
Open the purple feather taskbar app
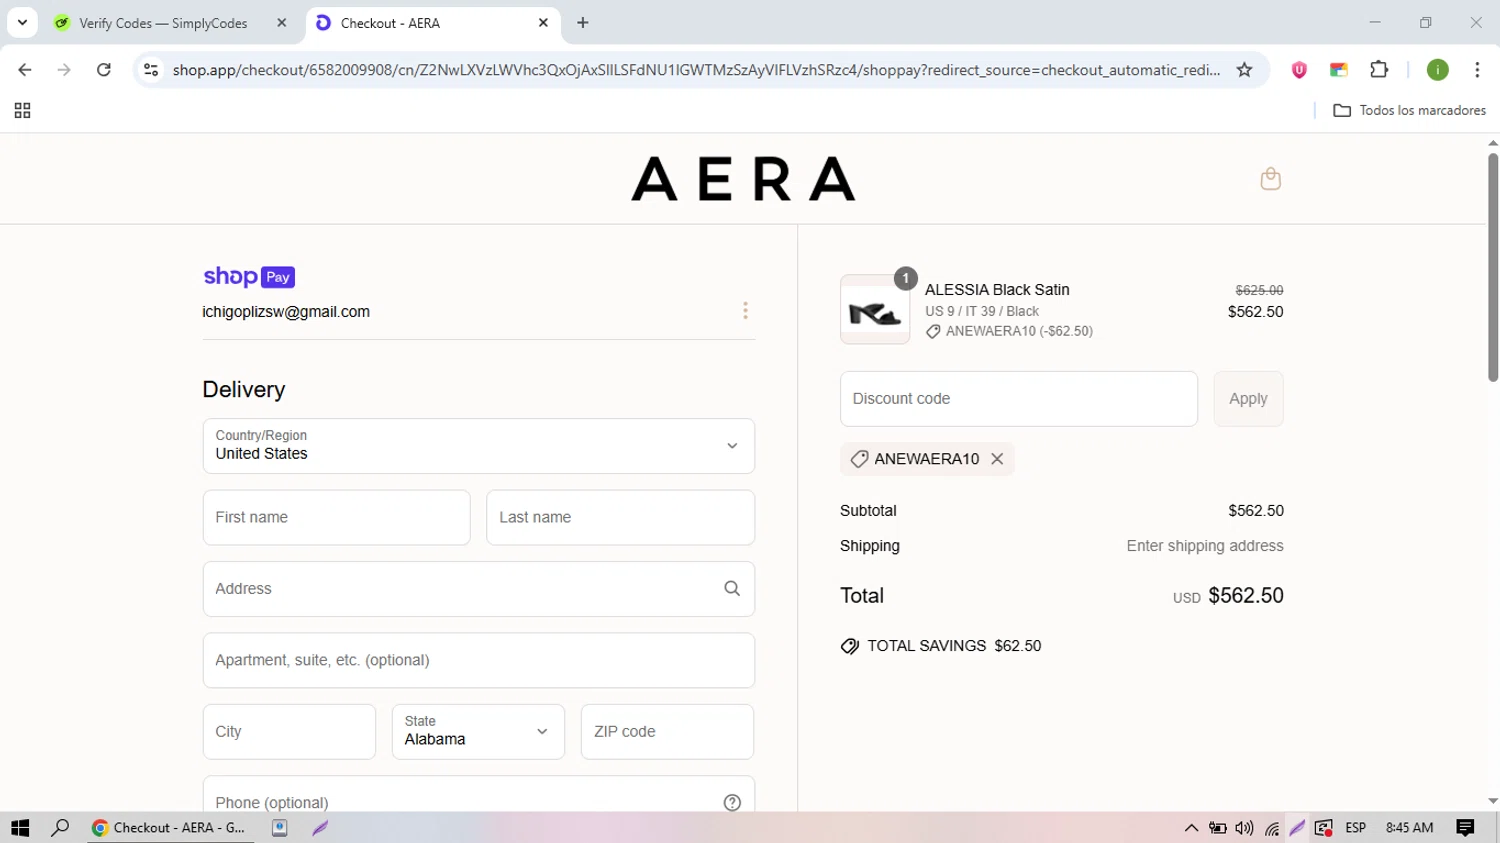[320, 828]
